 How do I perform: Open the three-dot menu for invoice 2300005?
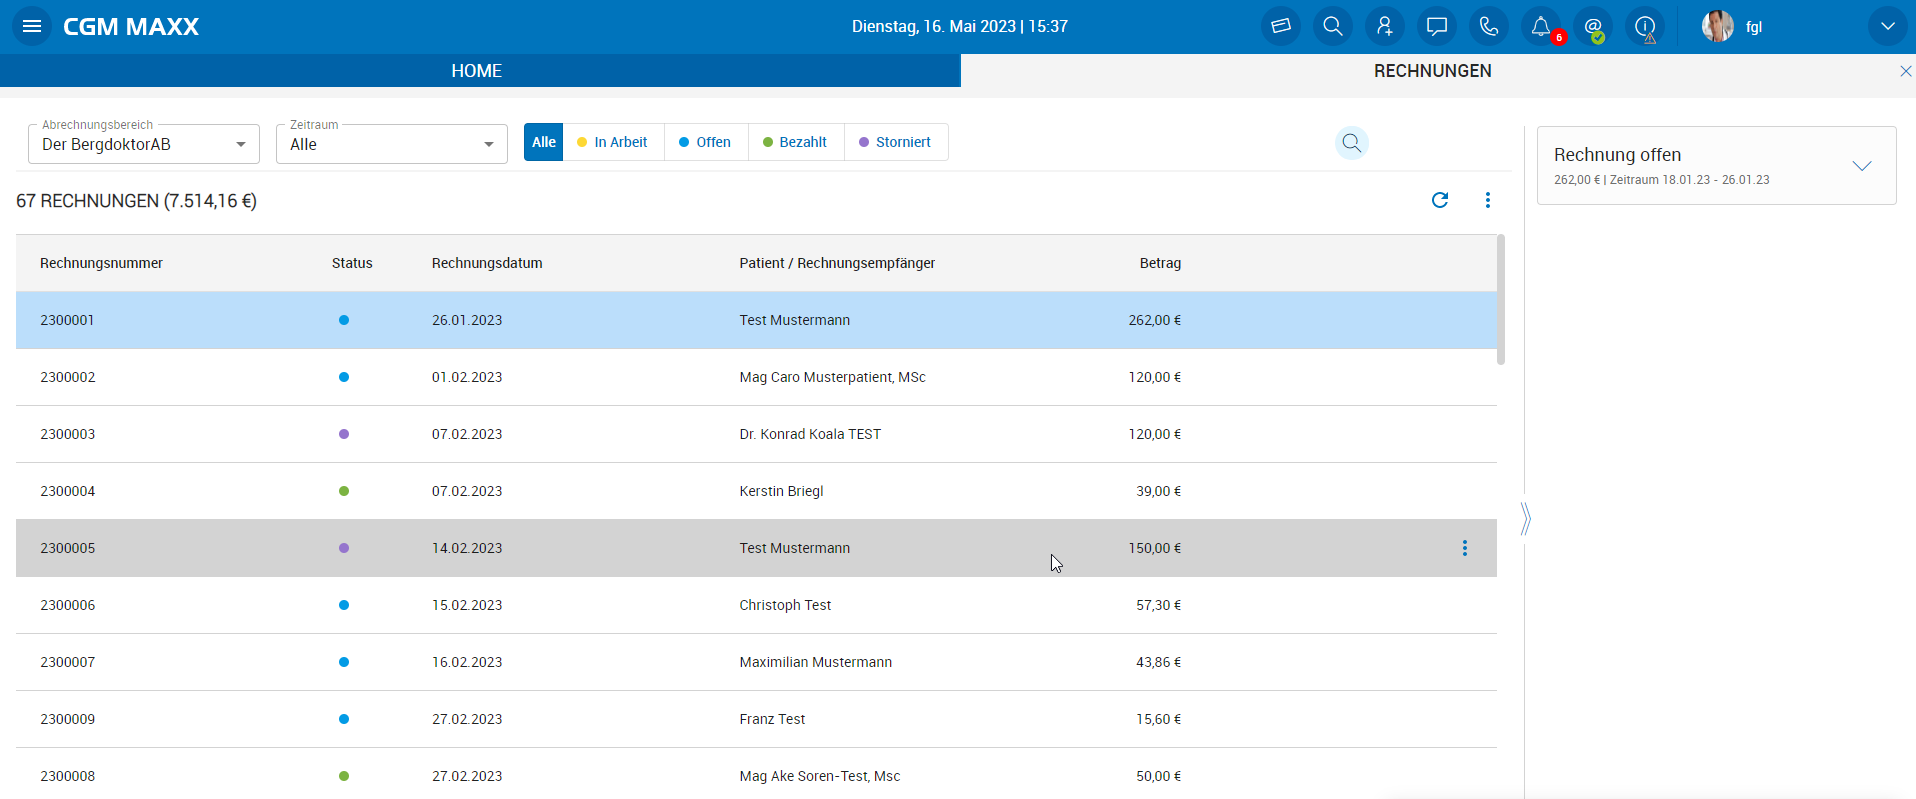[1465, 548]
